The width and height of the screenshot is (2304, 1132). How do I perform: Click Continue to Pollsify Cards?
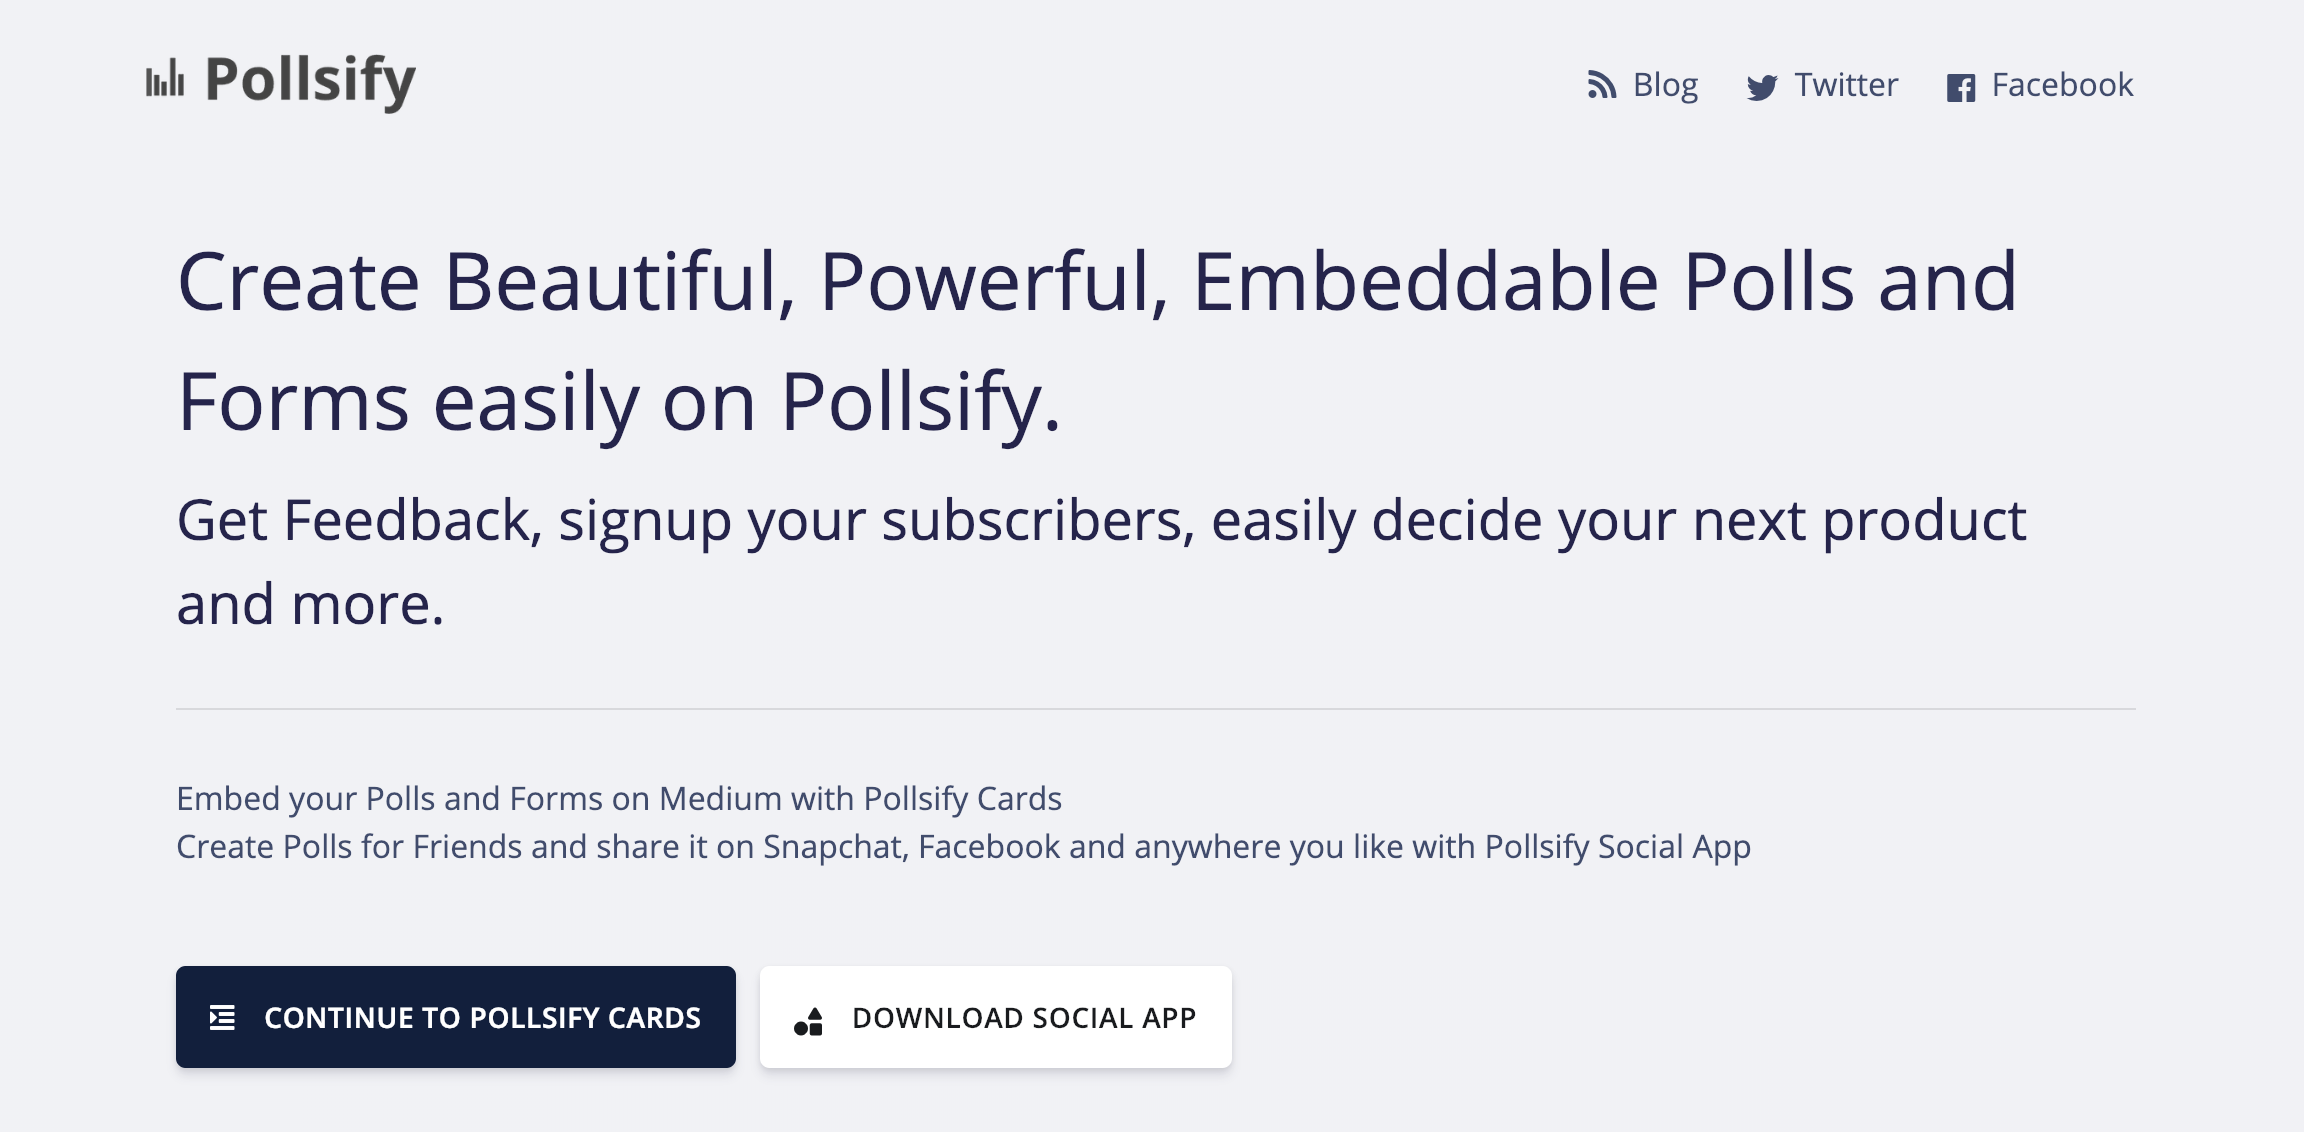[x=455, y=1017]
